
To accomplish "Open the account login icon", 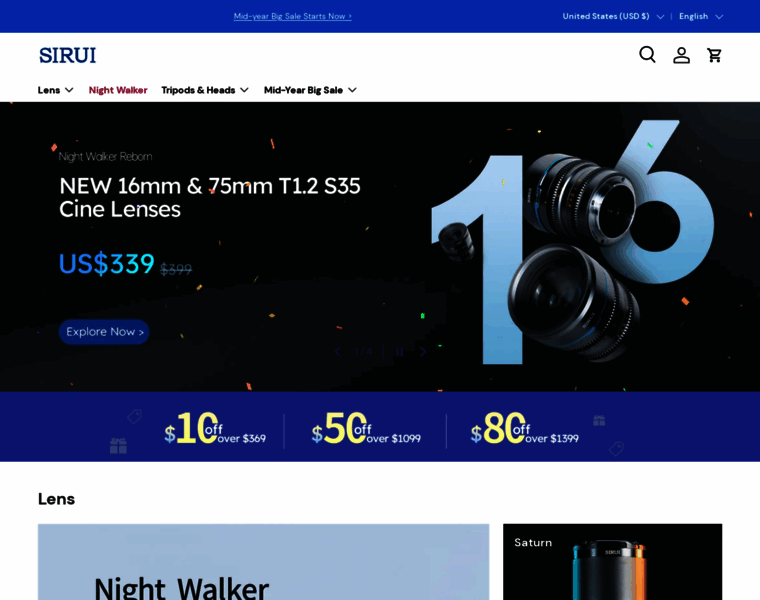I will [x=681, y=55].
